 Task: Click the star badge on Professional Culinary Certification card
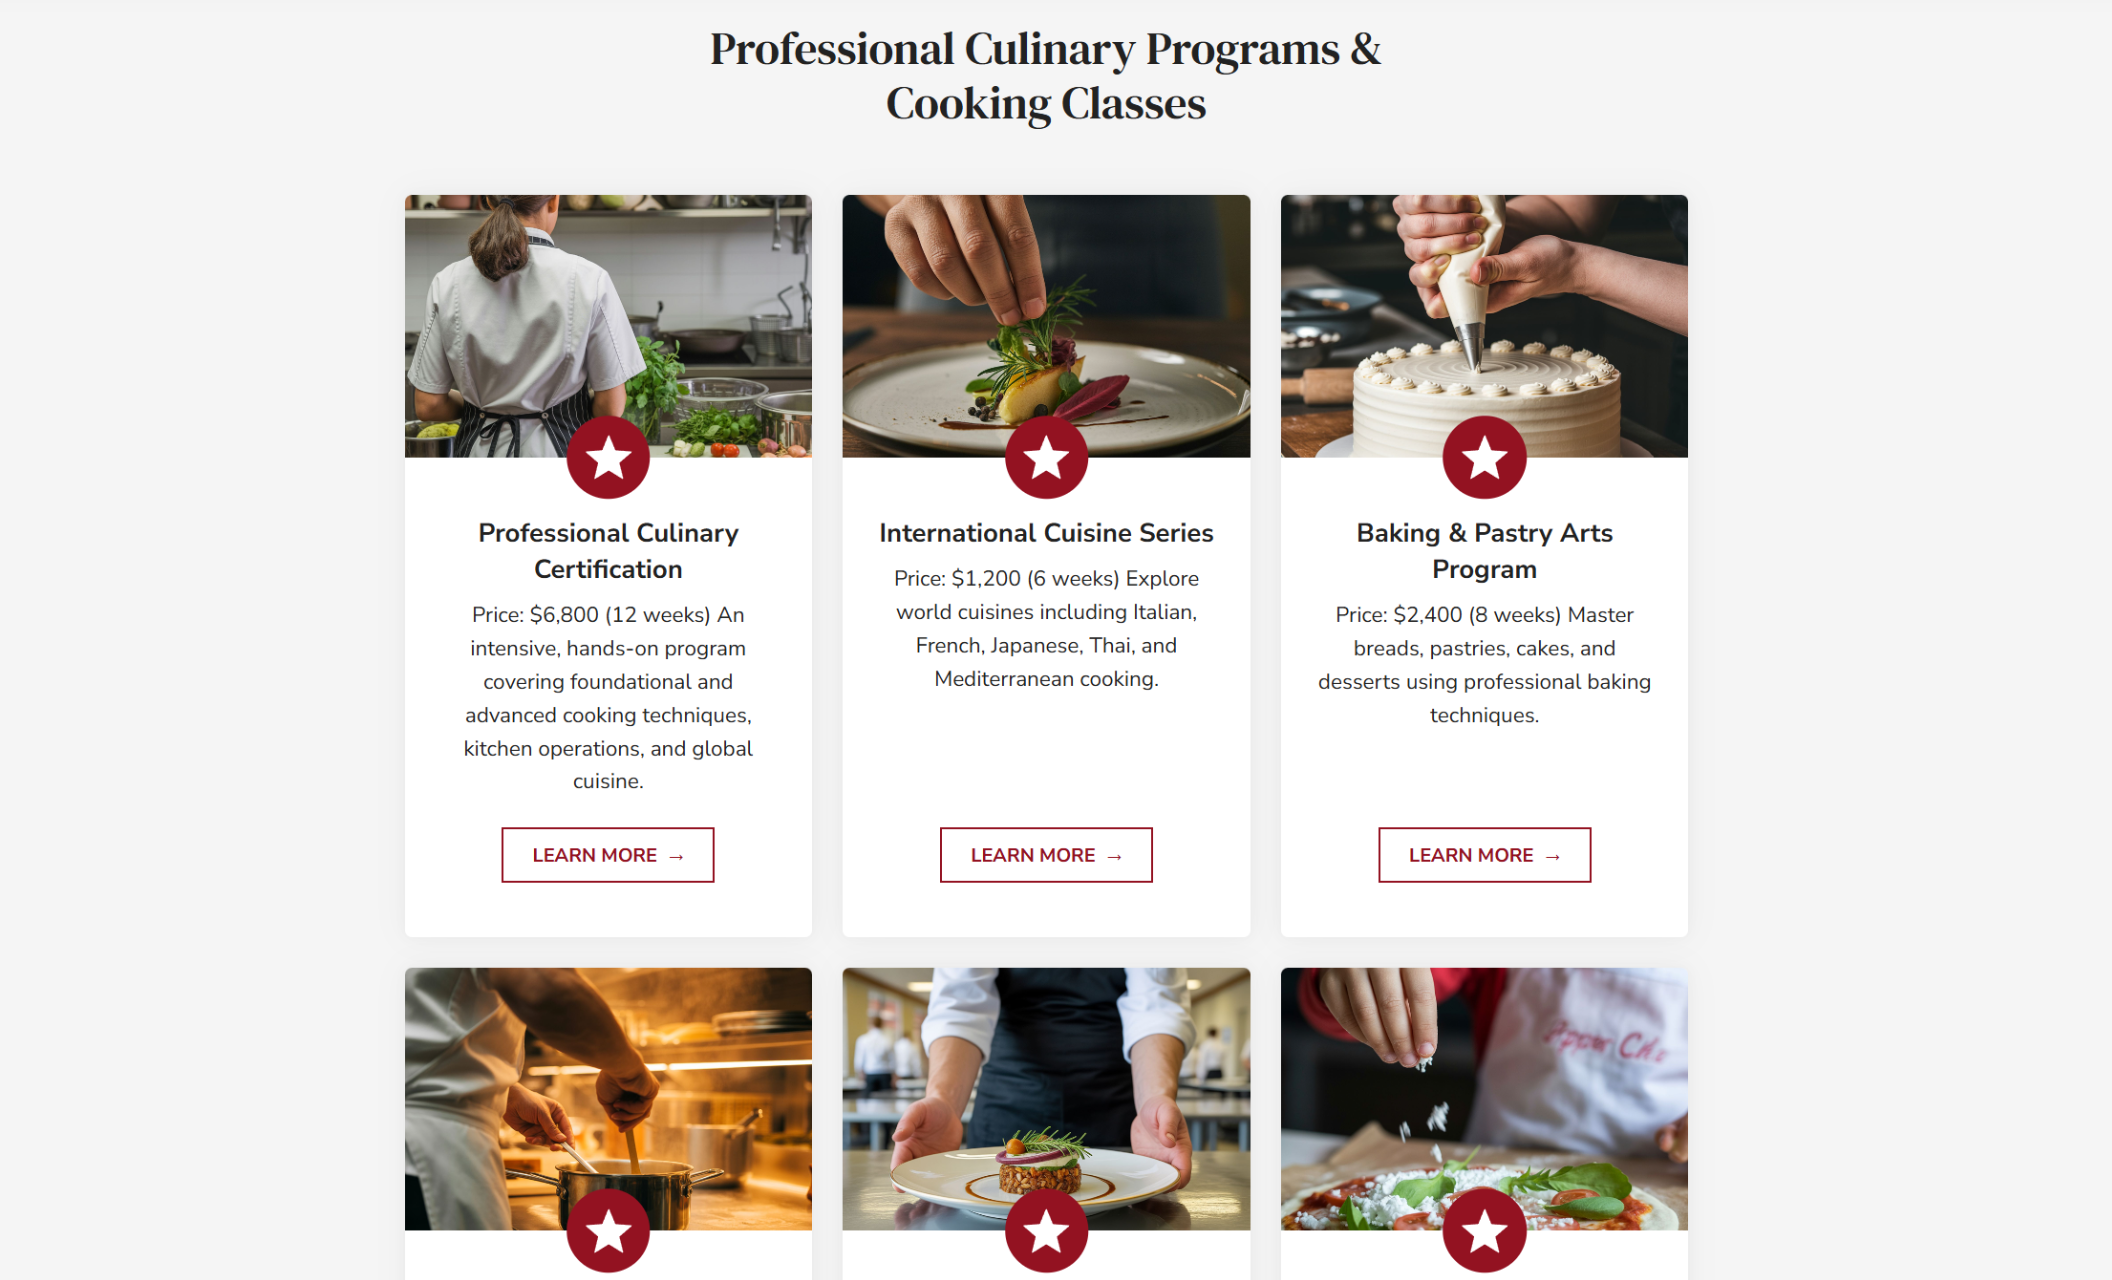pos(608,457)
